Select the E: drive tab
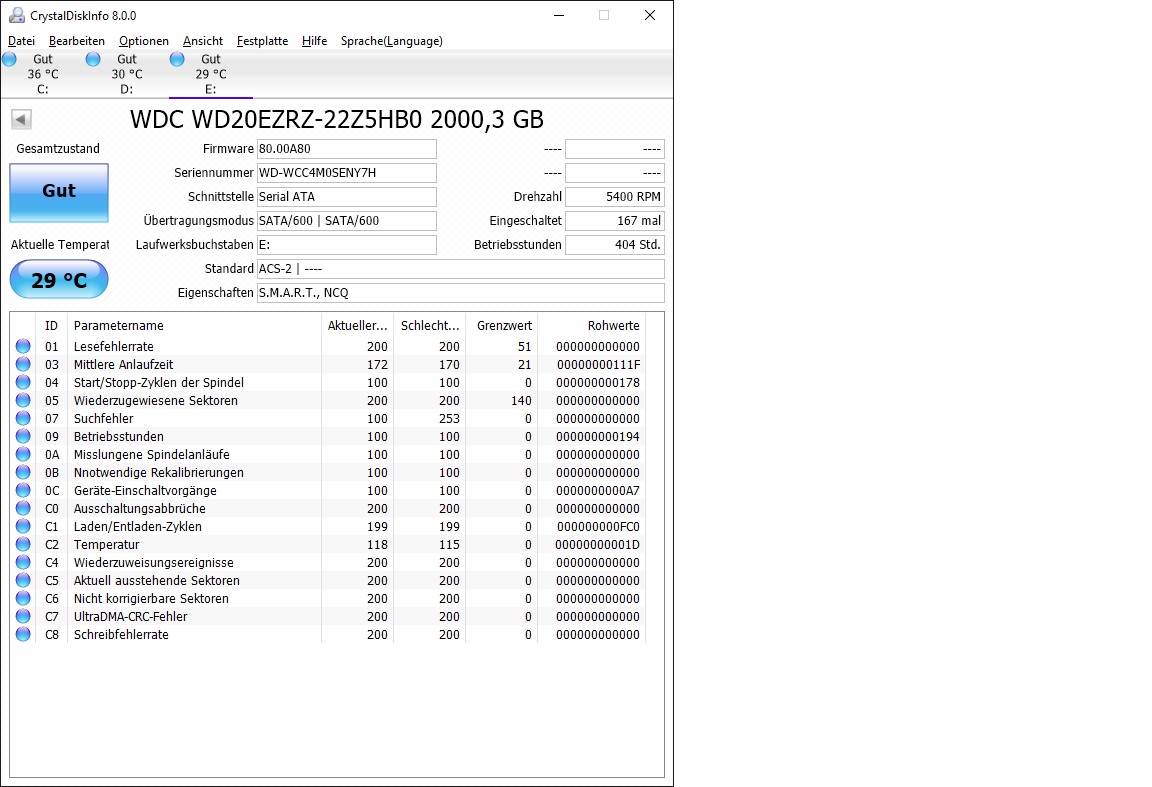This screenshot has height=787, width=1152. [x=211, y=73]
